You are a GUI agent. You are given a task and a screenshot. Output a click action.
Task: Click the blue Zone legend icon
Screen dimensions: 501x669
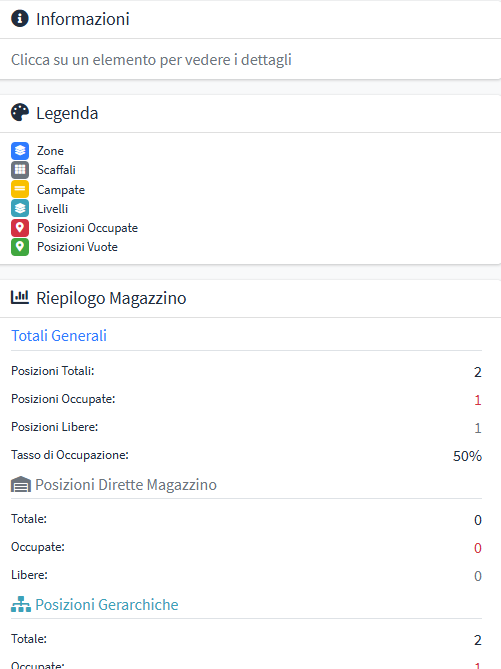tap(20, 151)
